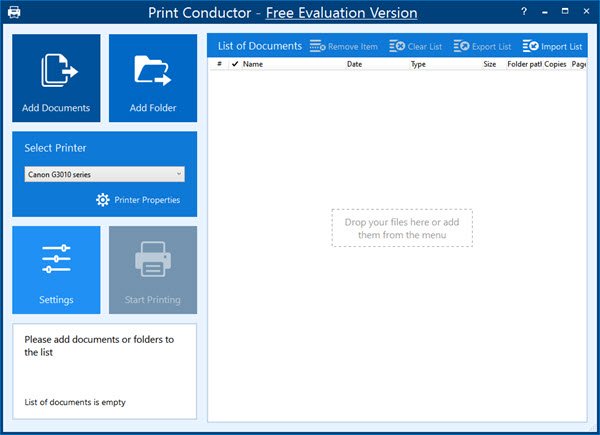The image size is (600, 435).
Task: Click the help question mark icon
Action: (524, 11)
